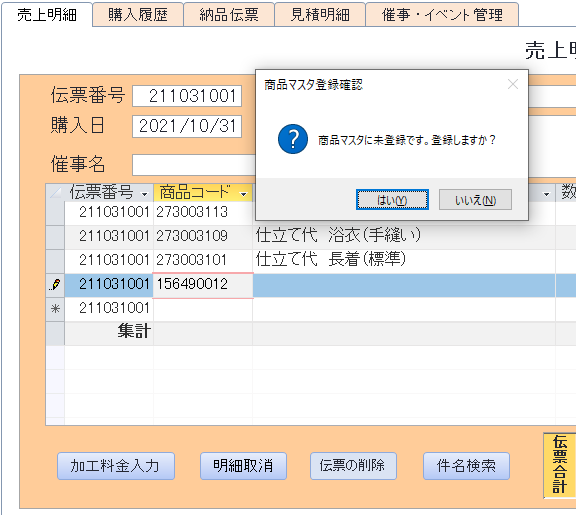Click the pencil edit record indicator
The image size is (576, 515).
pyautogui.click(x=55, y=285)
